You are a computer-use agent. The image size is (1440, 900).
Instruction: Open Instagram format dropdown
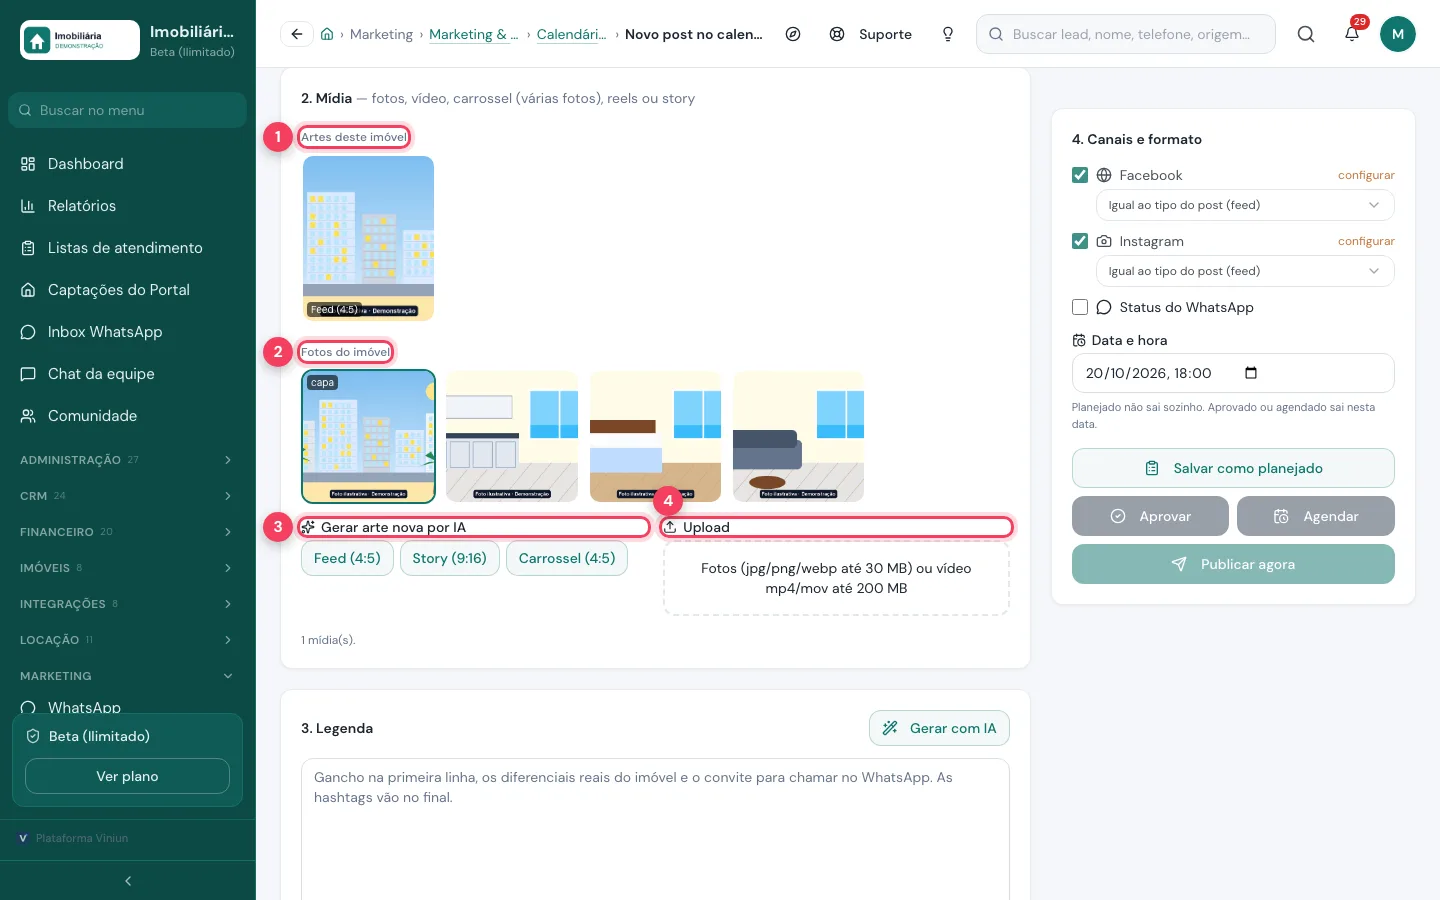pos(1245,271)
